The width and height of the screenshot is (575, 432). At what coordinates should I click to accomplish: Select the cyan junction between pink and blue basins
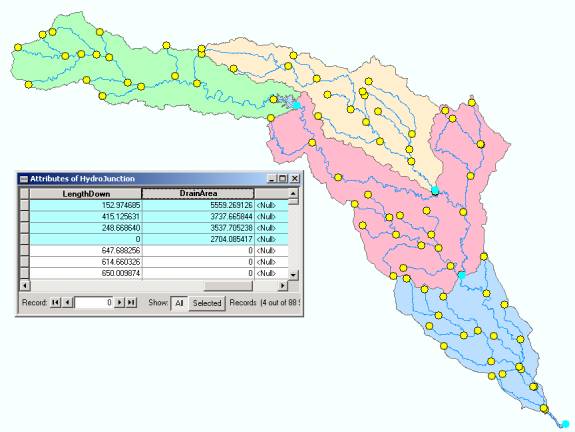[462, 275]
